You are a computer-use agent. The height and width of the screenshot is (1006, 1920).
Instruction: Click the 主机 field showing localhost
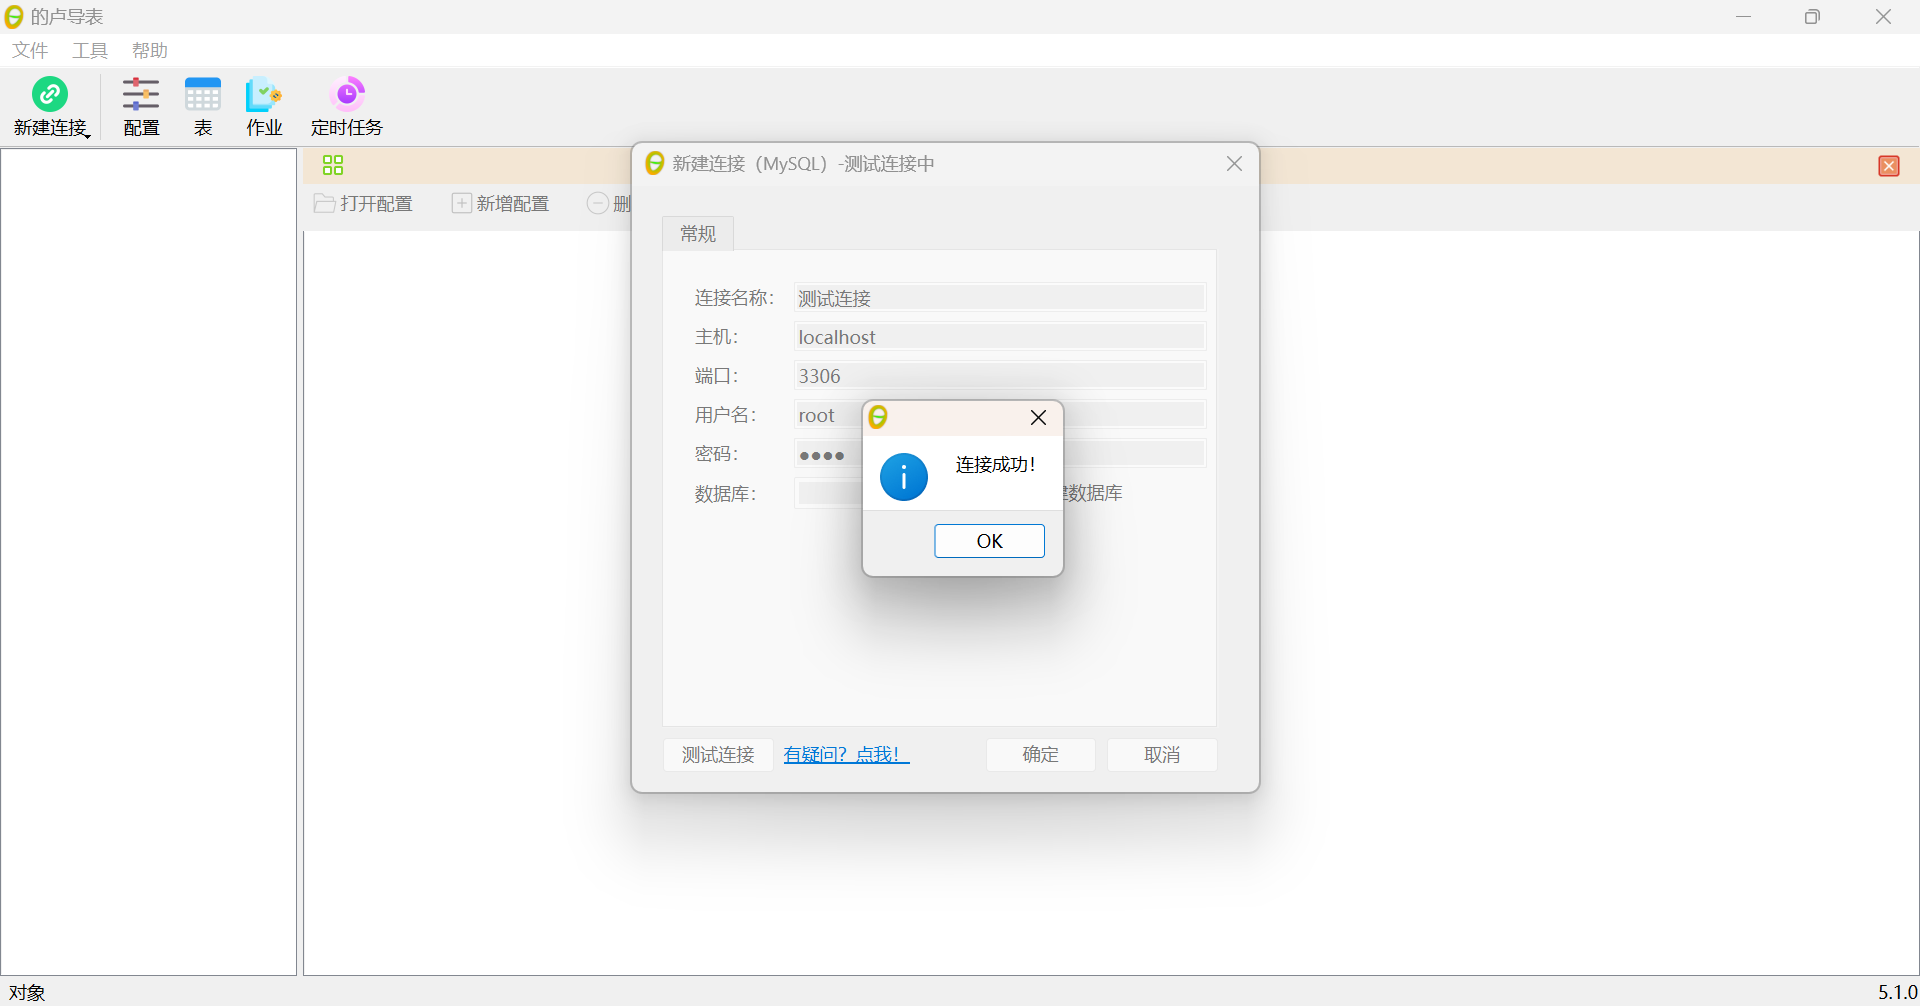pyautogui.click(x=1000, y=337)
